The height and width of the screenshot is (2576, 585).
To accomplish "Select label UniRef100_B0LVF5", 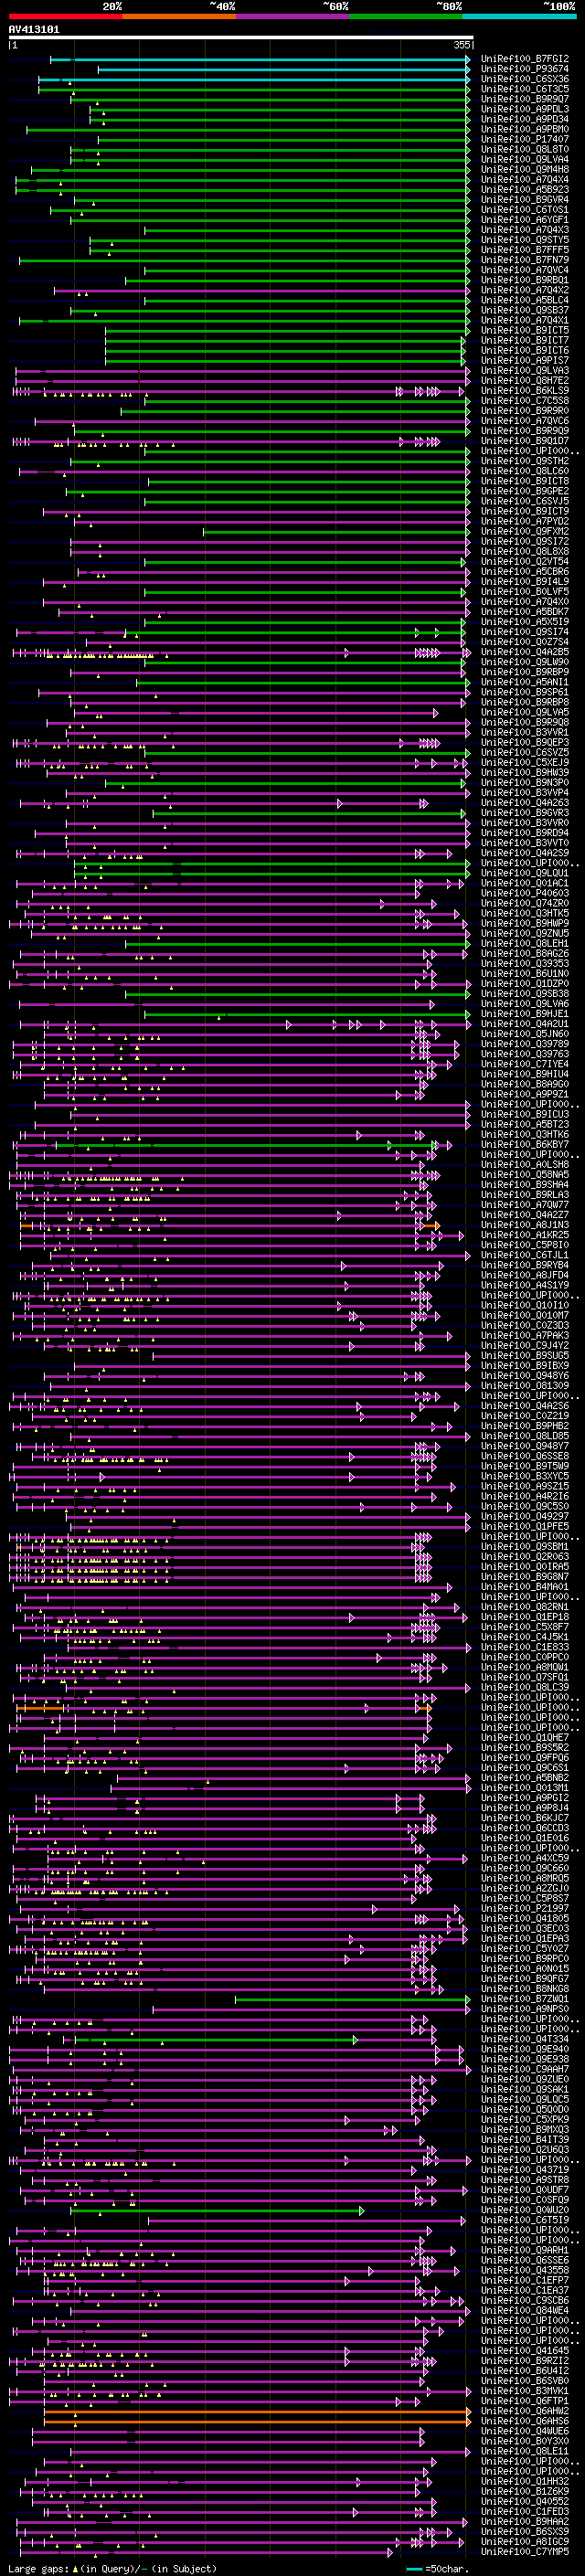I will click(x=525, y=592).
